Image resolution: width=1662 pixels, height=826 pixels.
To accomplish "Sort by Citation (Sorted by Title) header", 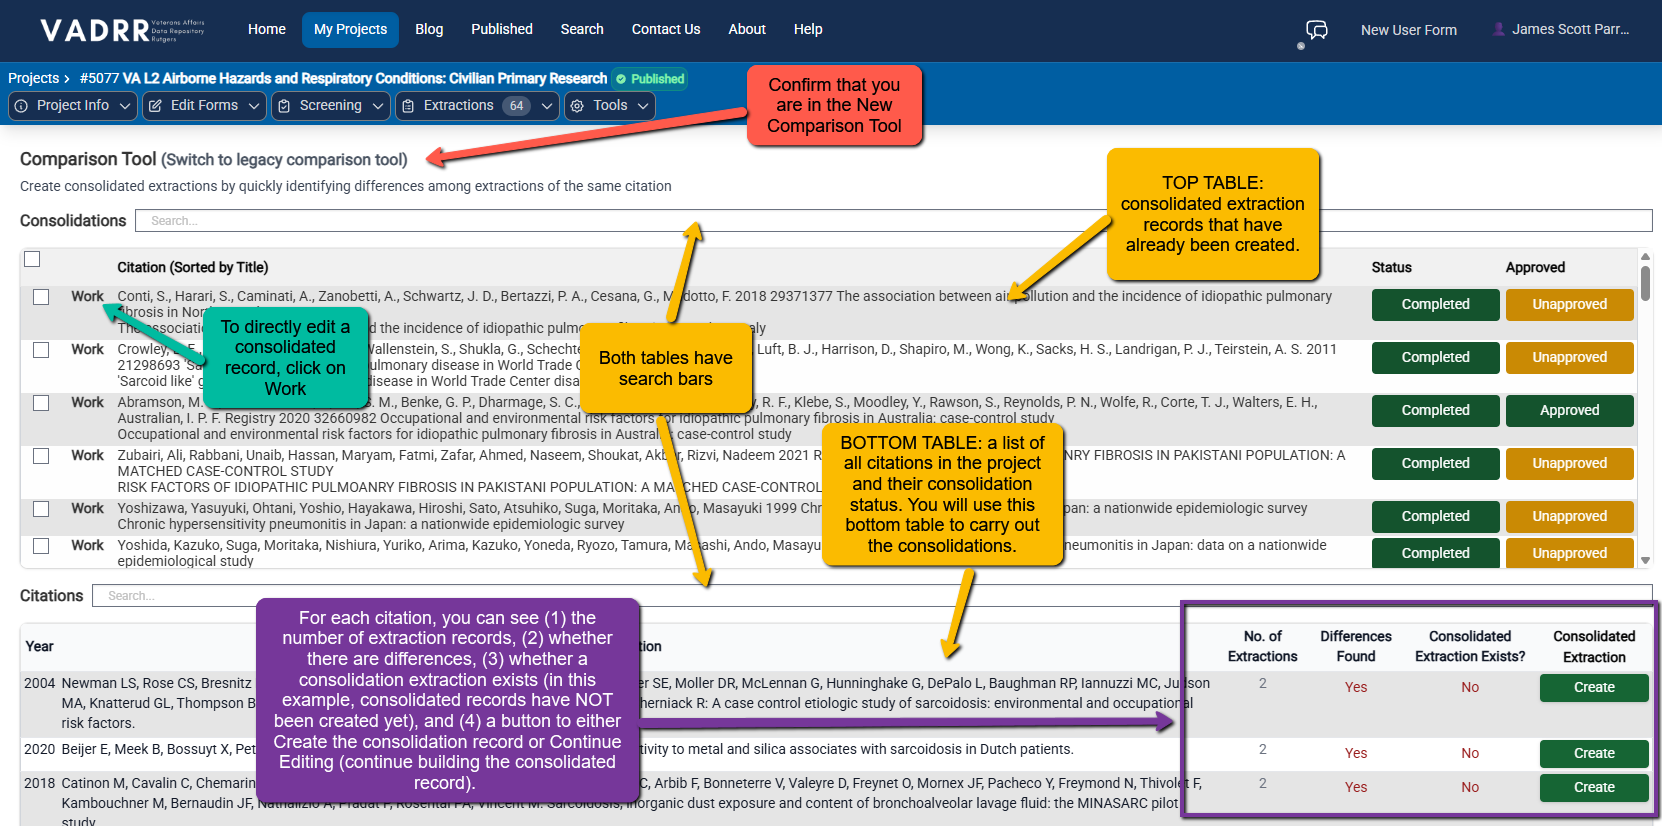I will point(192,268).
